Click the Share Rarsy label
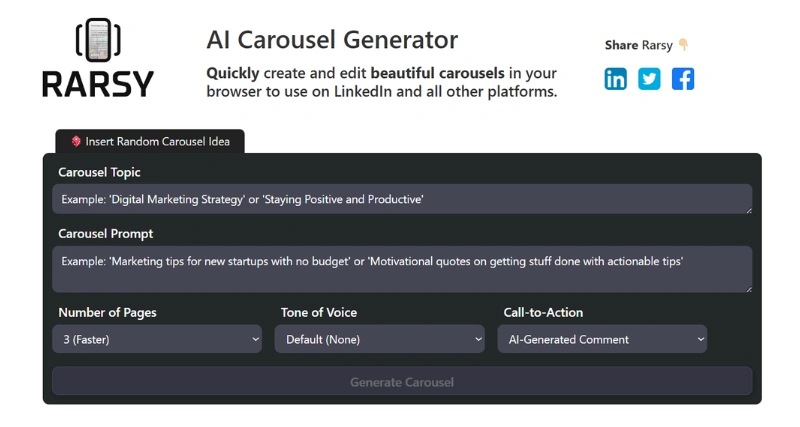Viewport: 800px width, 427px height. coord(639,45)
